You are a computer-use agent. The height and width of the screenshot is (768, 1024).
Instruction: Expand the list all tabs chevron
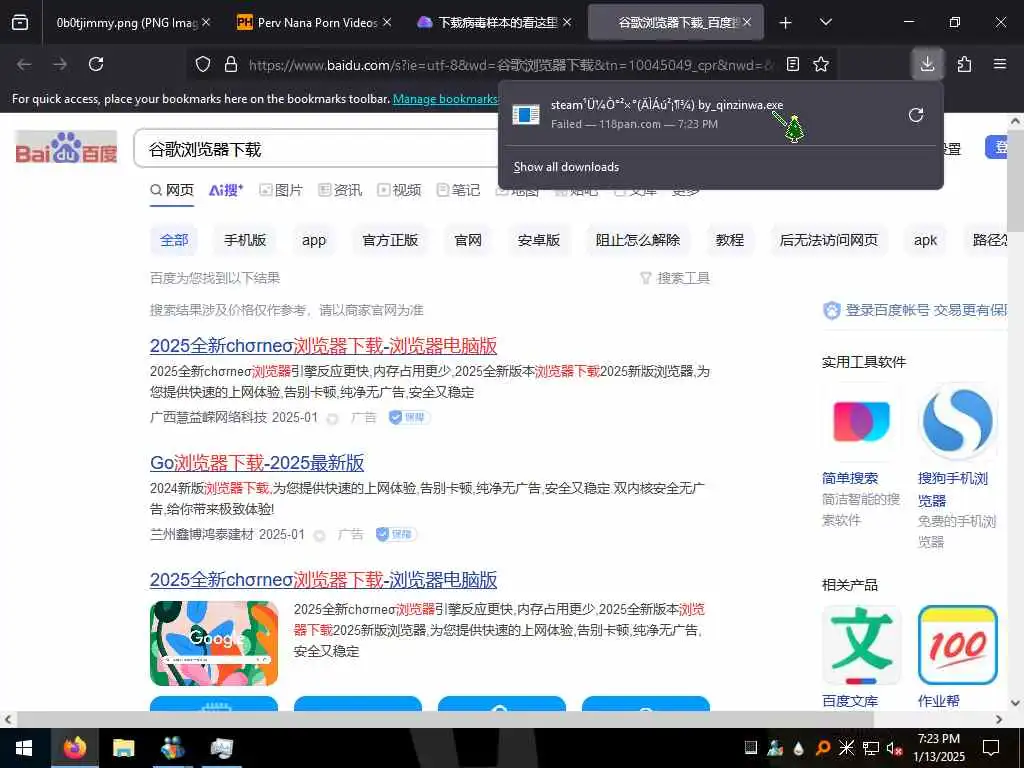[825, 22]
